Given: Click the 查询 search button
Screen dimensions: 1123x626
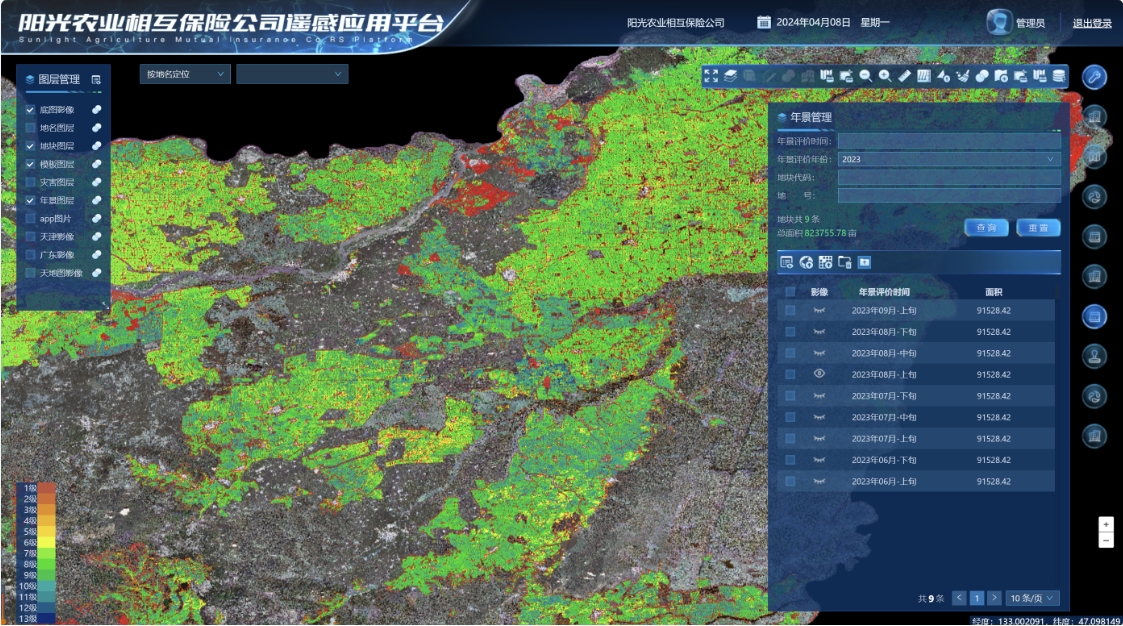Looking at the screenshot, I should coord(986,228).
